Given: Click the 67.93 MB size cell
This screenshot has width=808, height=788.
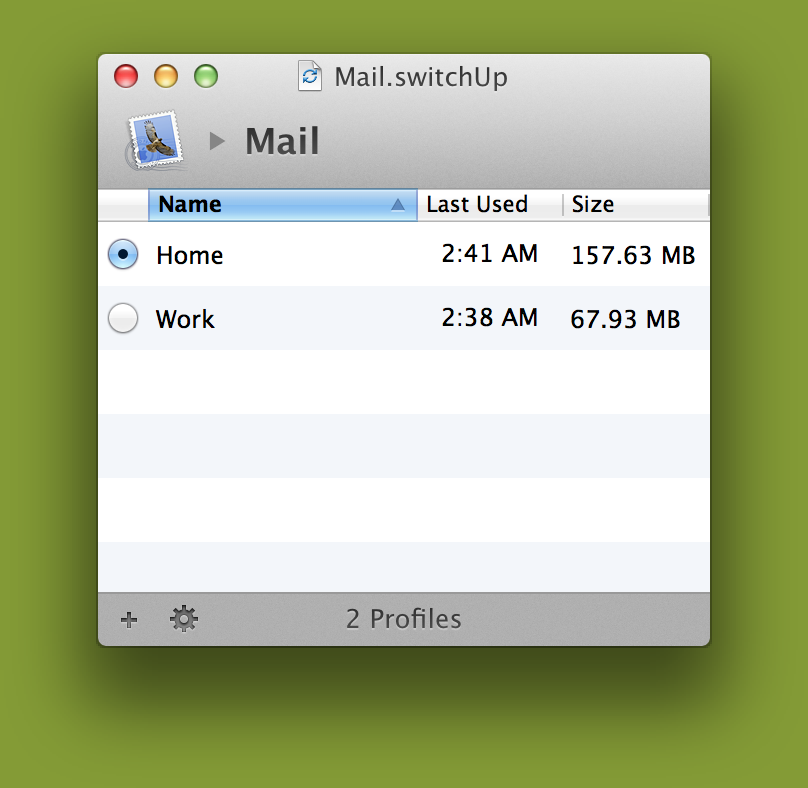Looking at the screenshot, I should coord(625,320).
